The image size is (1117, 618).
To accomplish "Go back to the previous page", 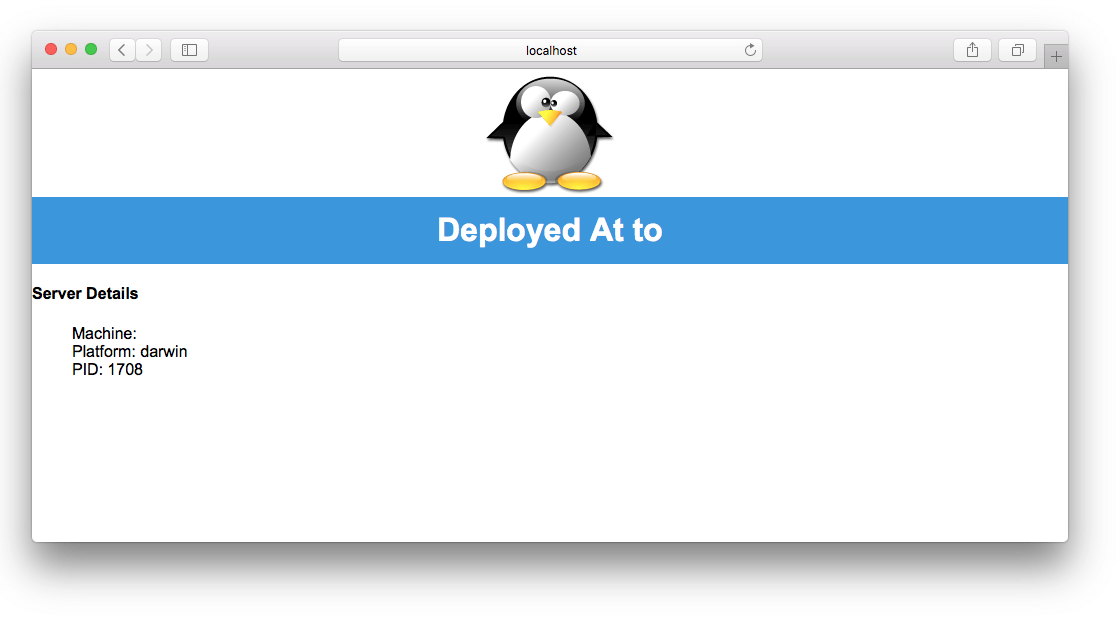I will point(122,50).
